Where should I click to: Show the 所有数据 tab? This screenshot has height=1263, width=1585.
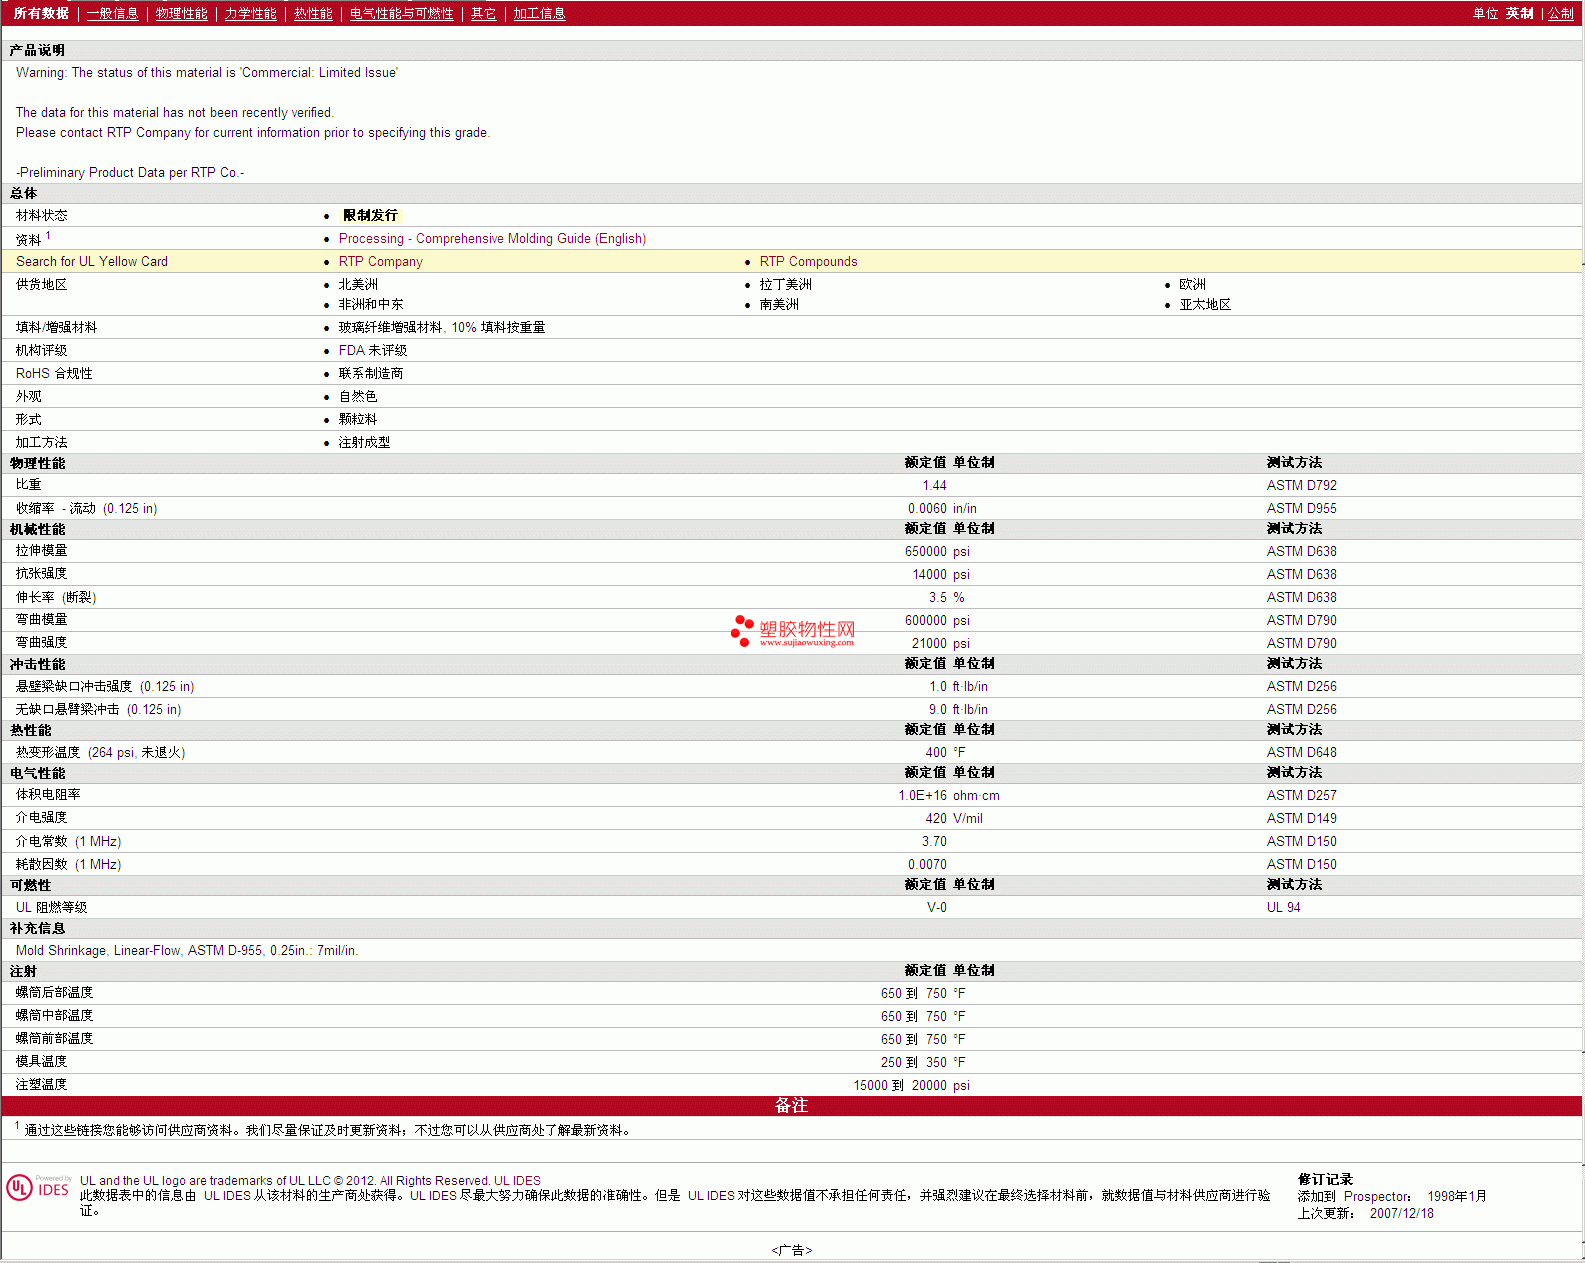(41, 14)
